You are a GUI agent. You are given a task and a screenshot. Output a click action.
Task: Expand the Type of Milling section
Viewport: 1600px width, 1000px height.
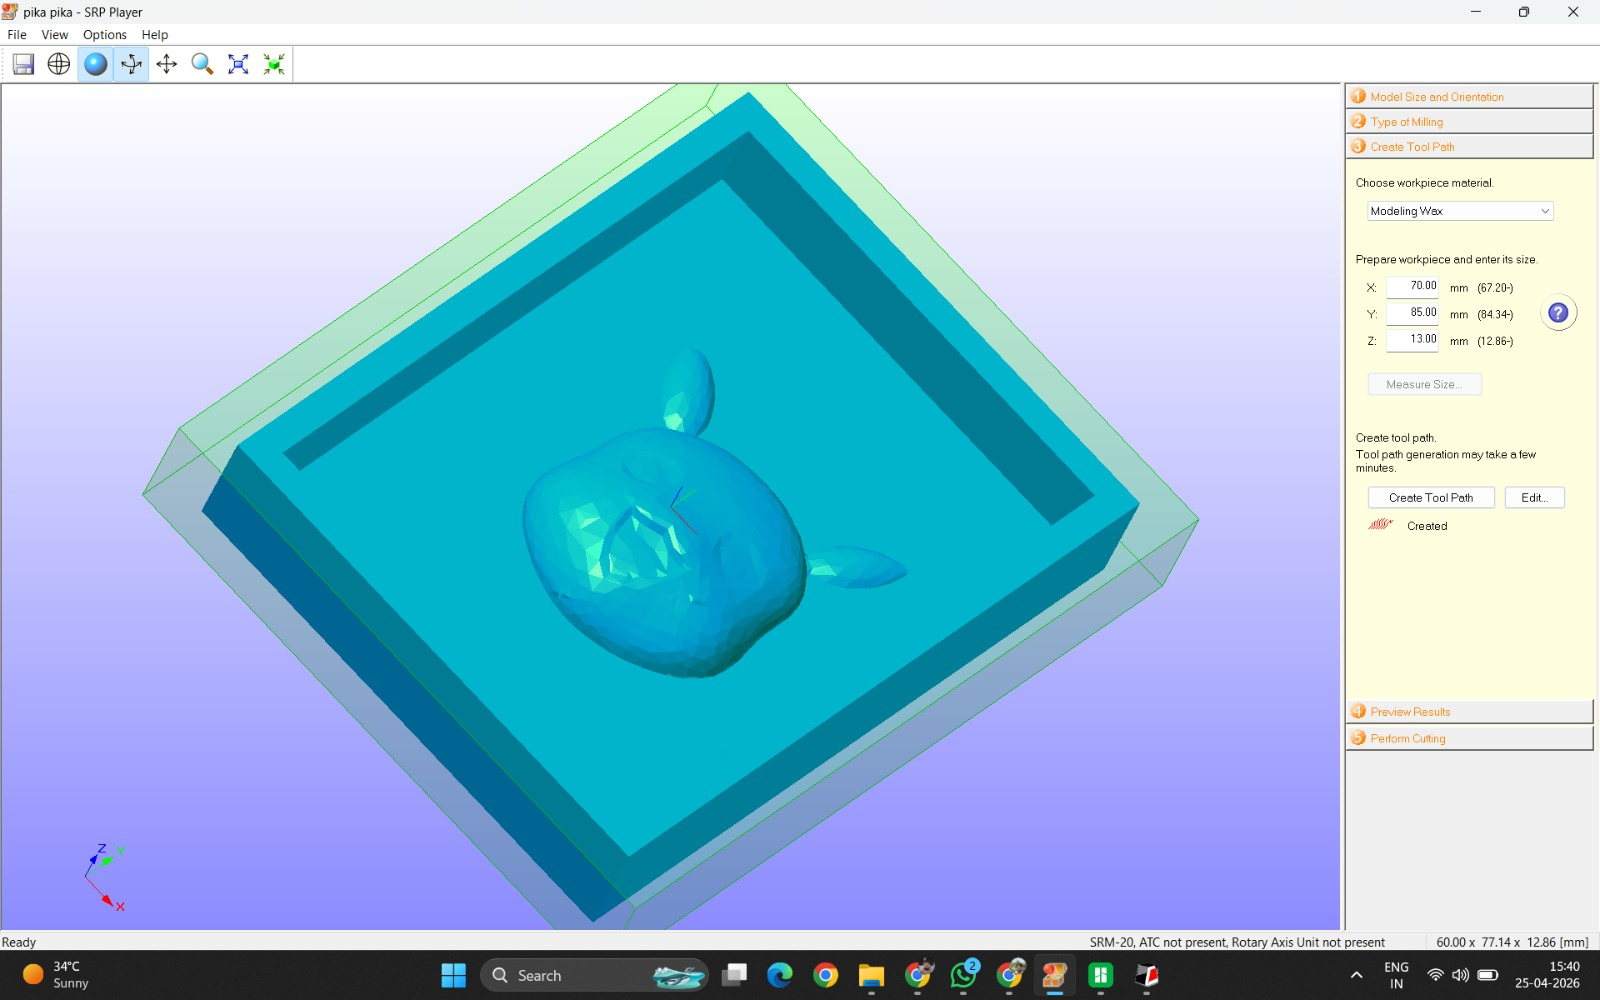click(x=1469, y=121)
